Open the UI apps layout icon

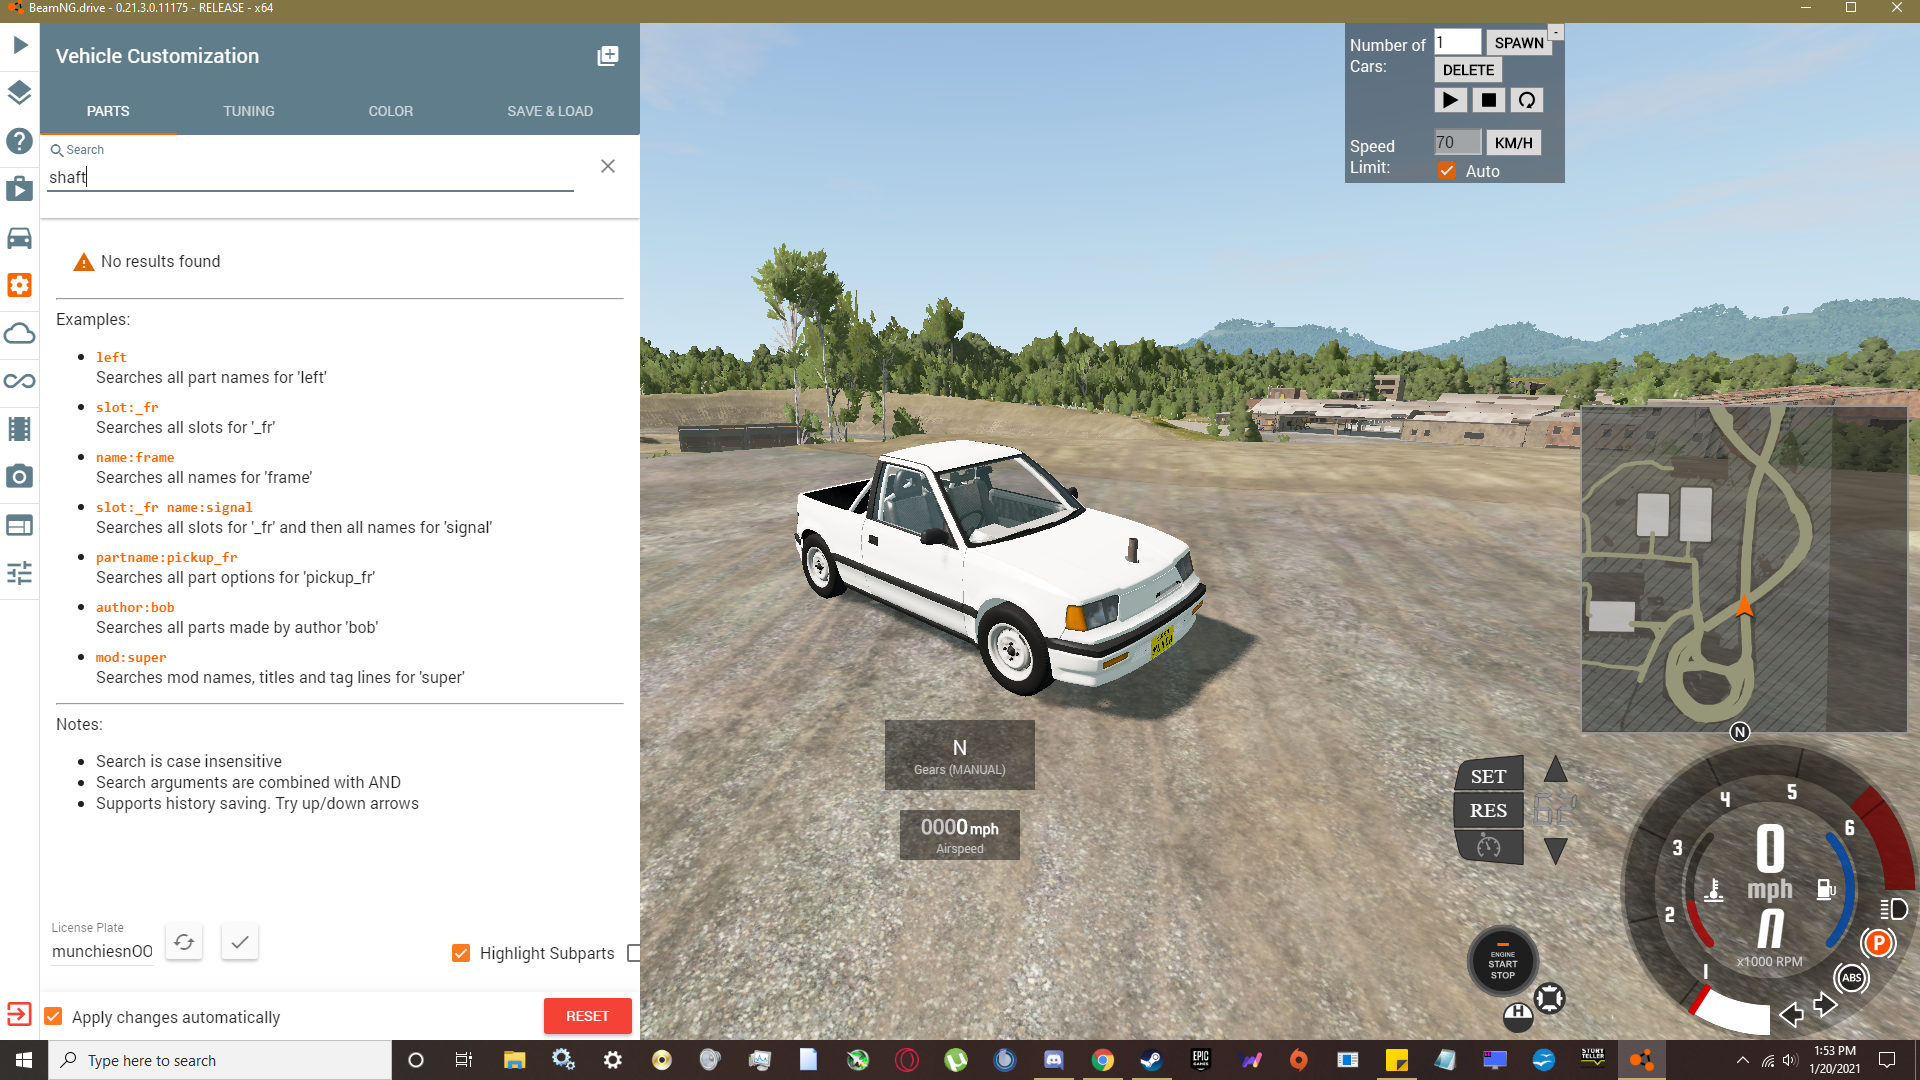(20, 525)
